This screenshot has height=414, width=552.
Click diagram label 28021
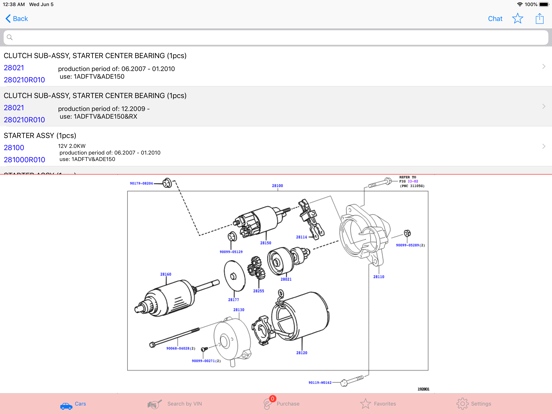coord(286,279)
